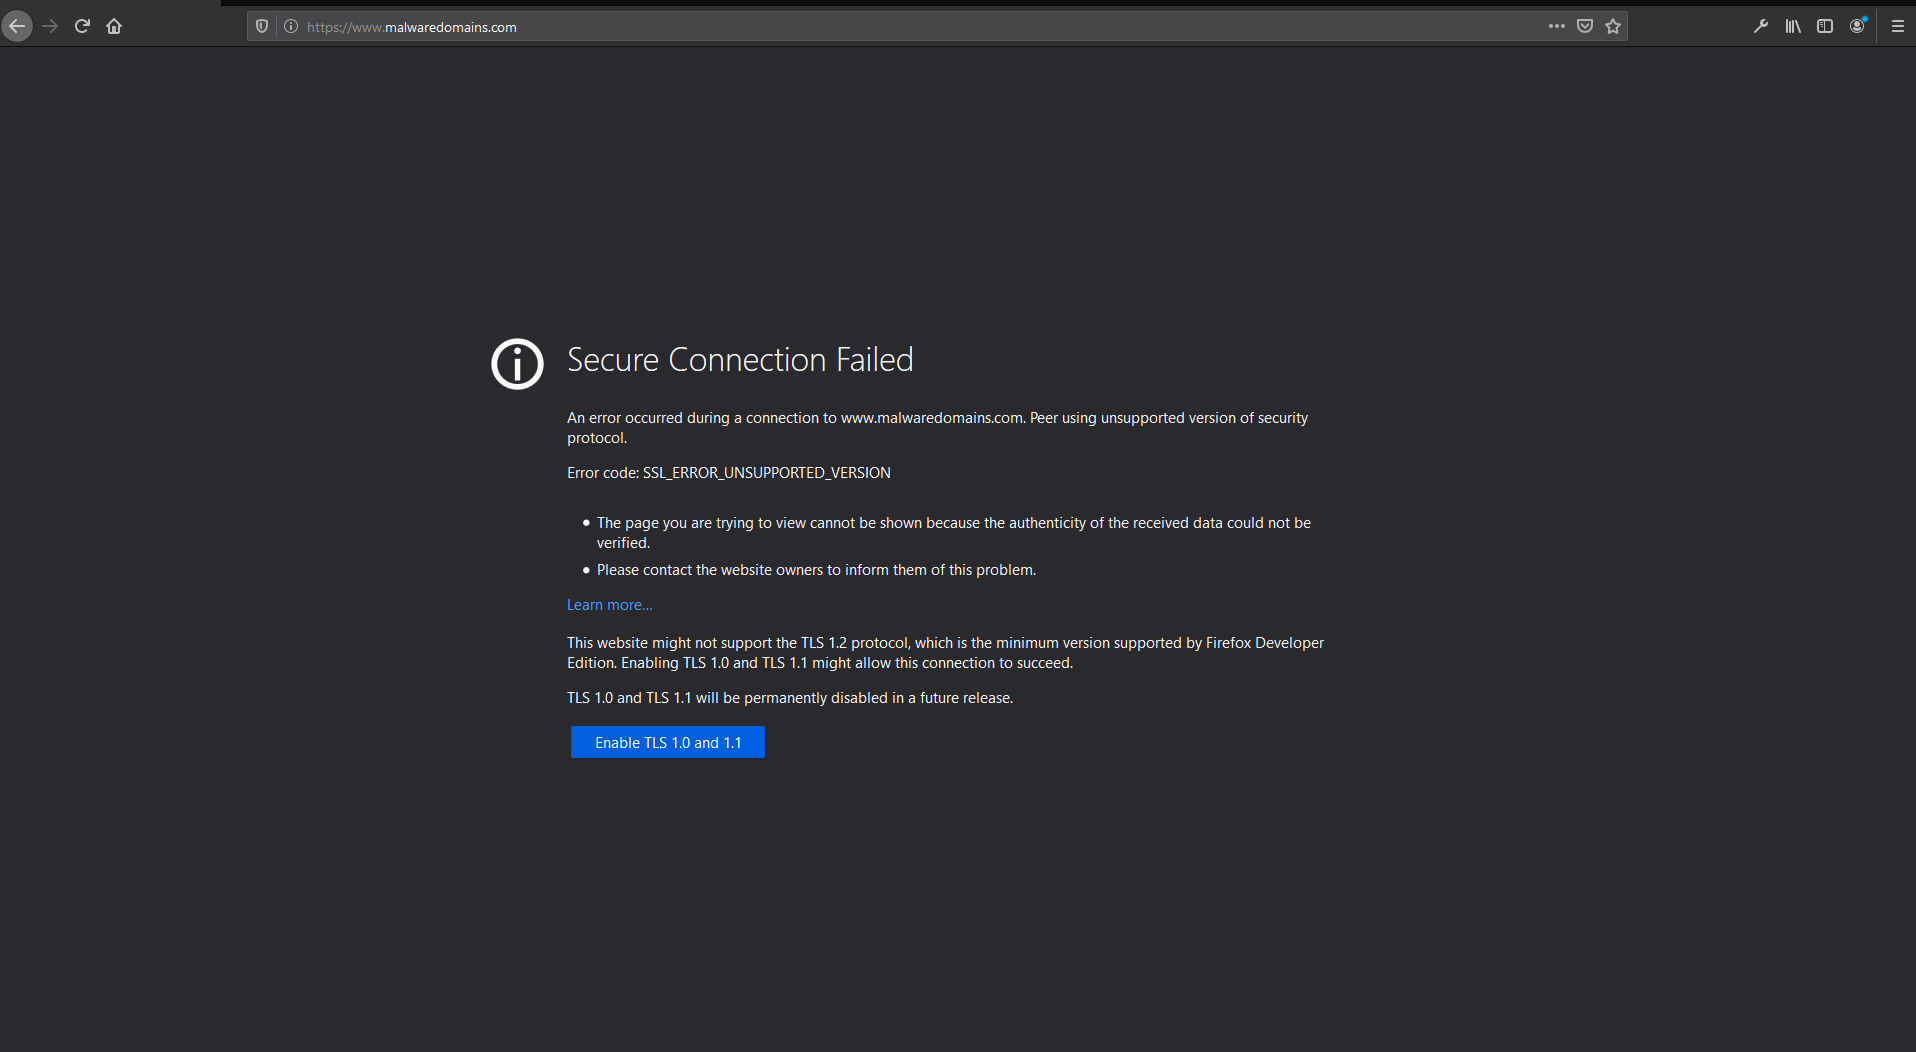Viewport: 1916px width, 1052px height.
Task: Reload the current page
Action: (82, 26)
